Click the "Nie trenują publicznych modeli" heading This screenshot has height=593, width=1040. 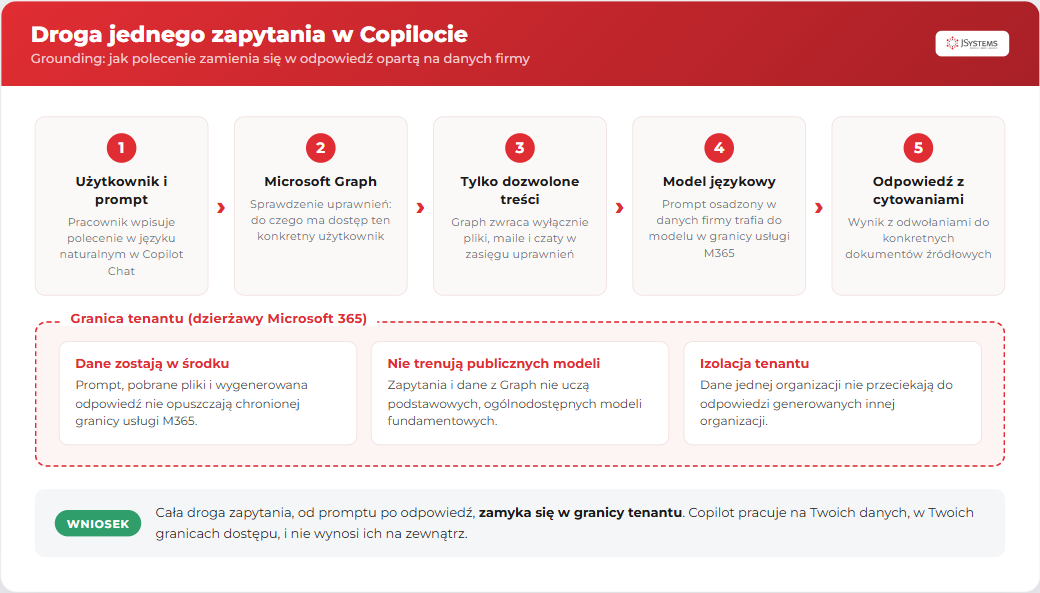tap(493, 363)
